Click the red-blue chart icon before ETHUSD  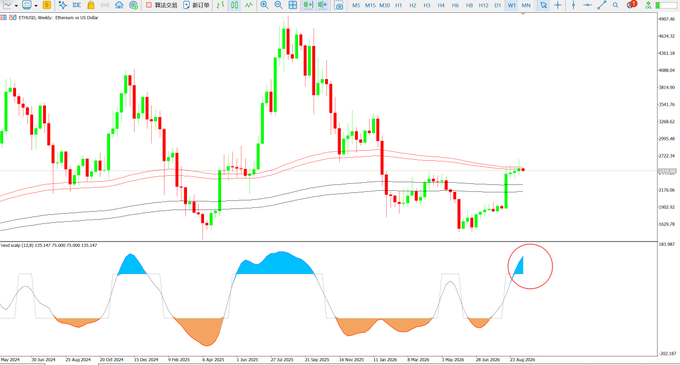[13, 17]
